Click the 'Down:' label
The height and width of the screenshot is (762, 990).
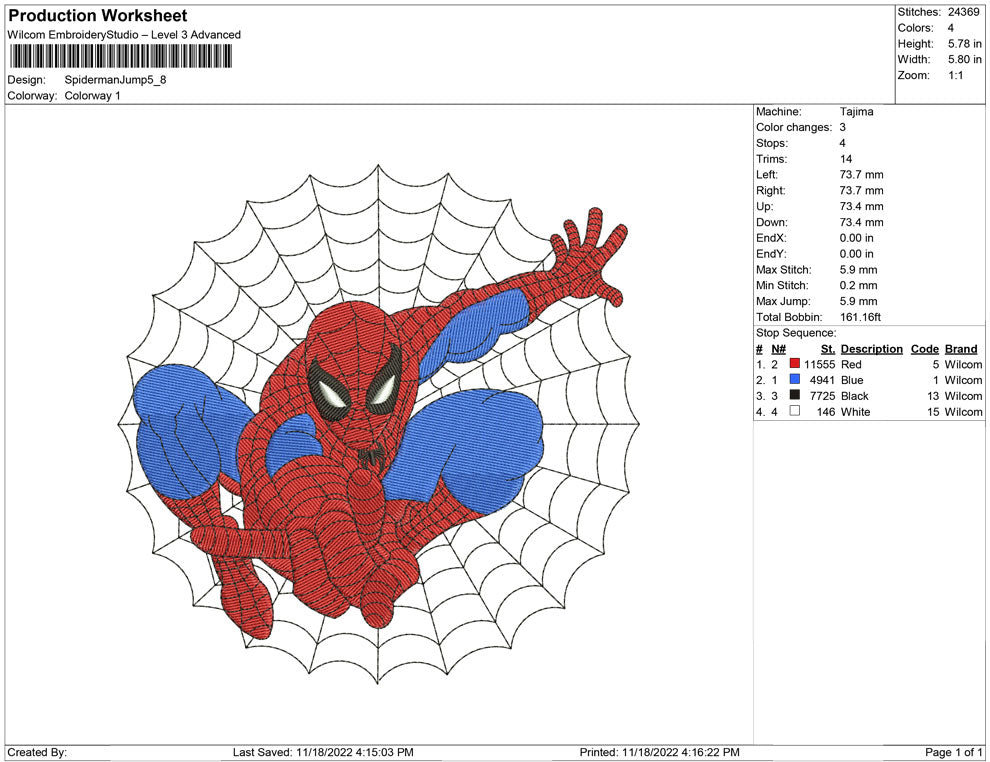pyautogui.click(x=772, y=222)
